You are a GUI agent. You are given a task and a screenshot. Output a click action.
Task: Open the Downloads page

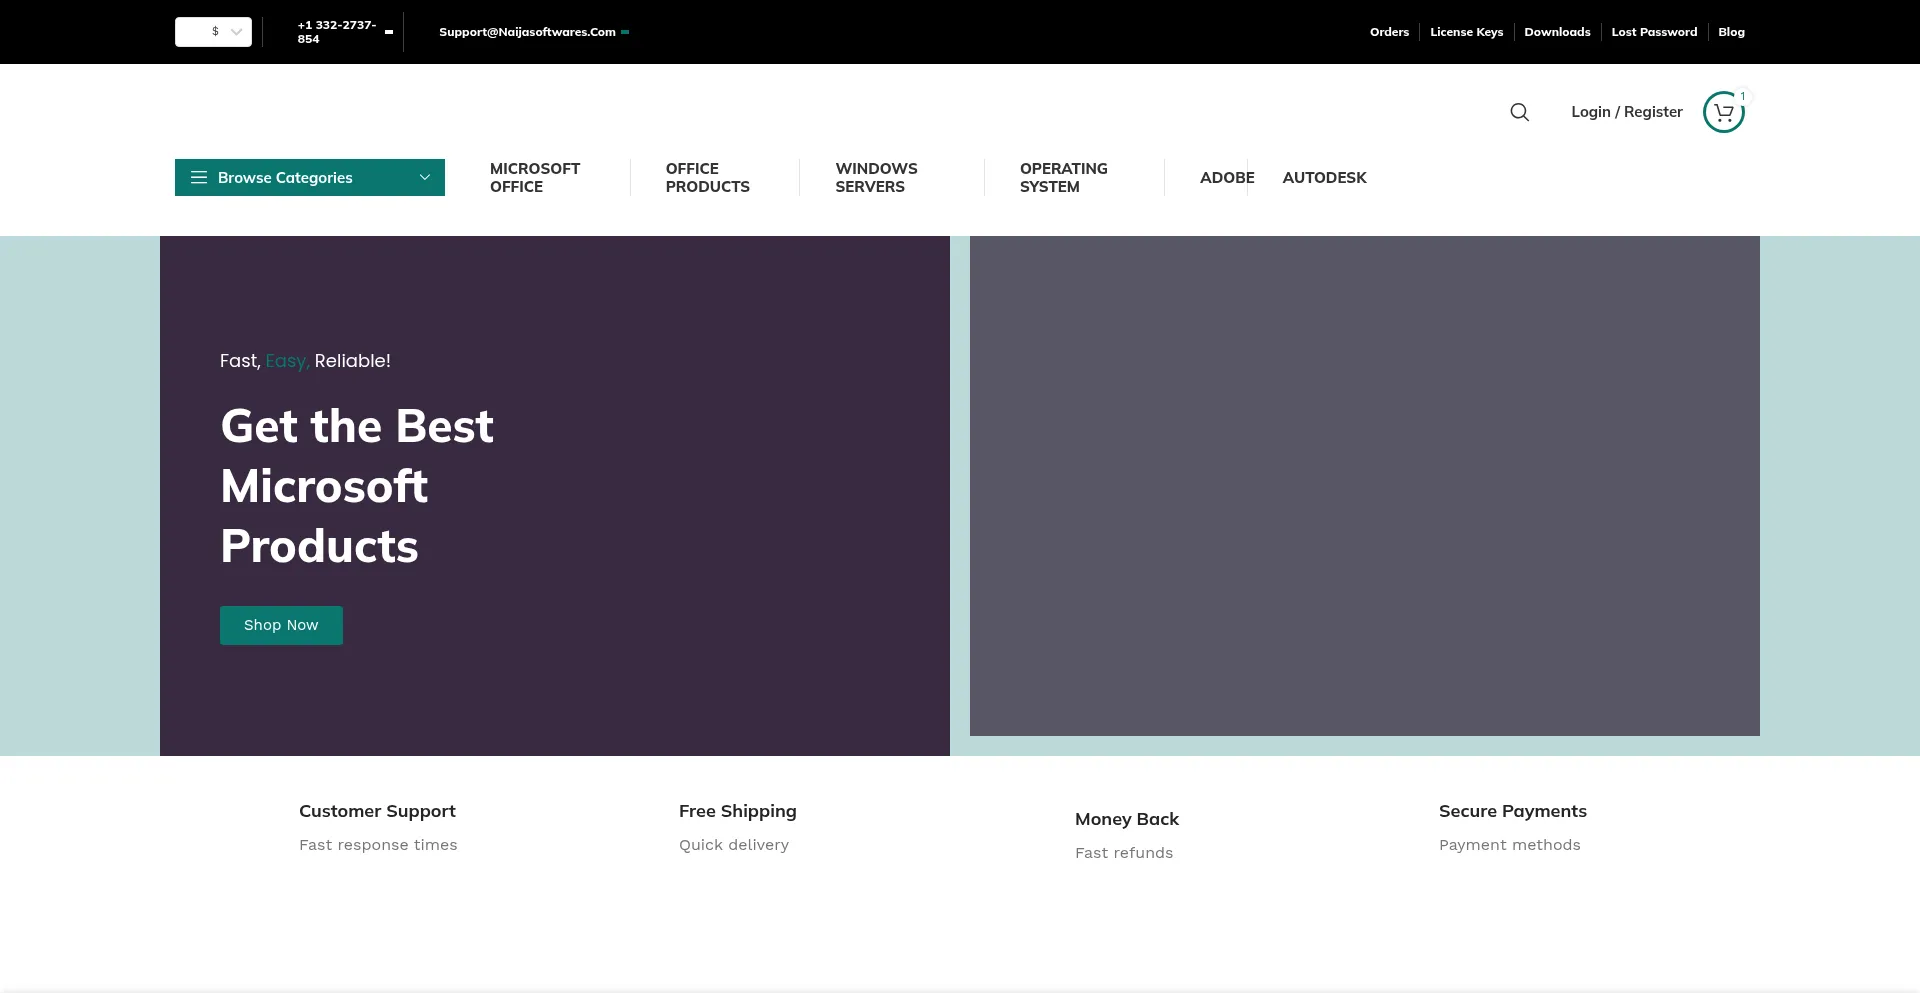pyautogui.click(x=1557, y=32)
